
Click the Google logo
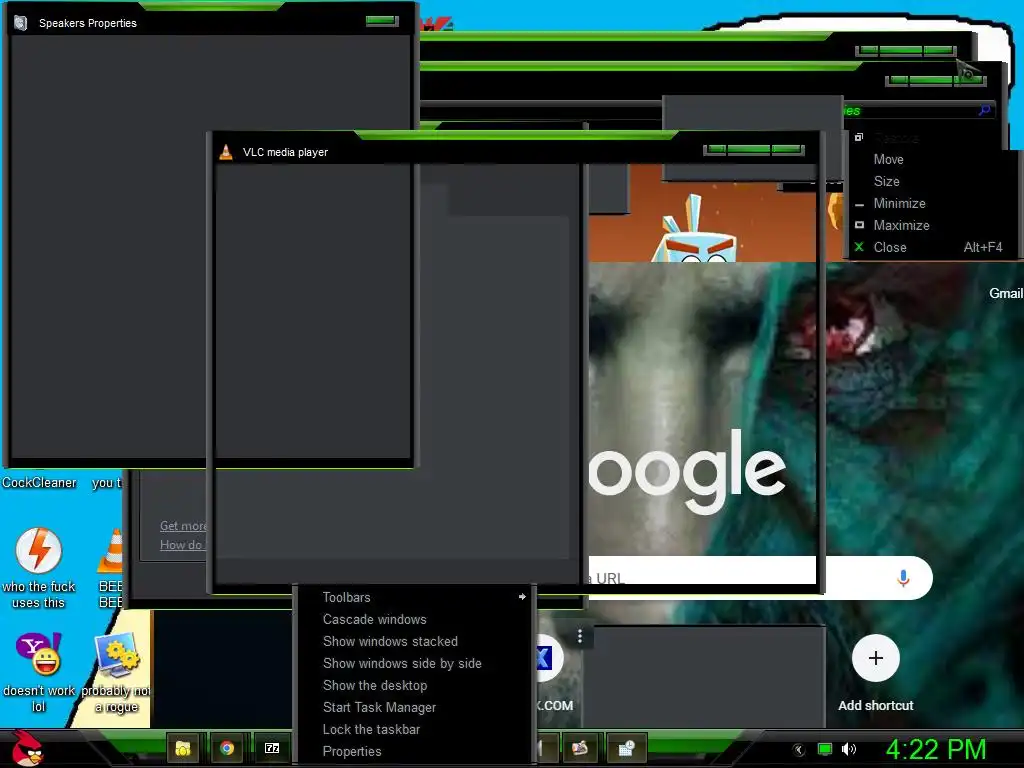[x=687, y=472]
